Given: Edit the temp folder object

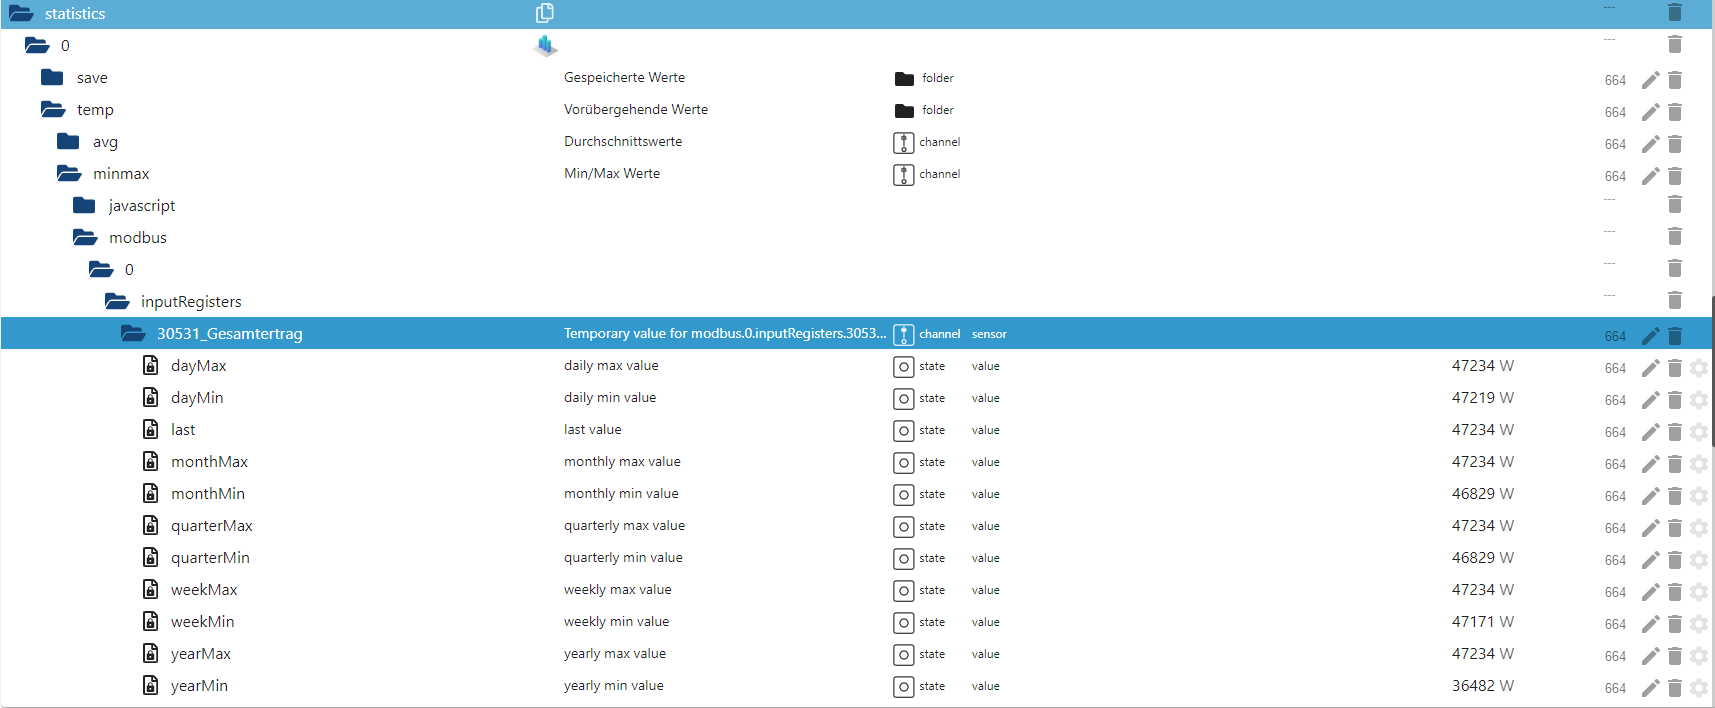Looking at the screenshot, I should 1651,112.
